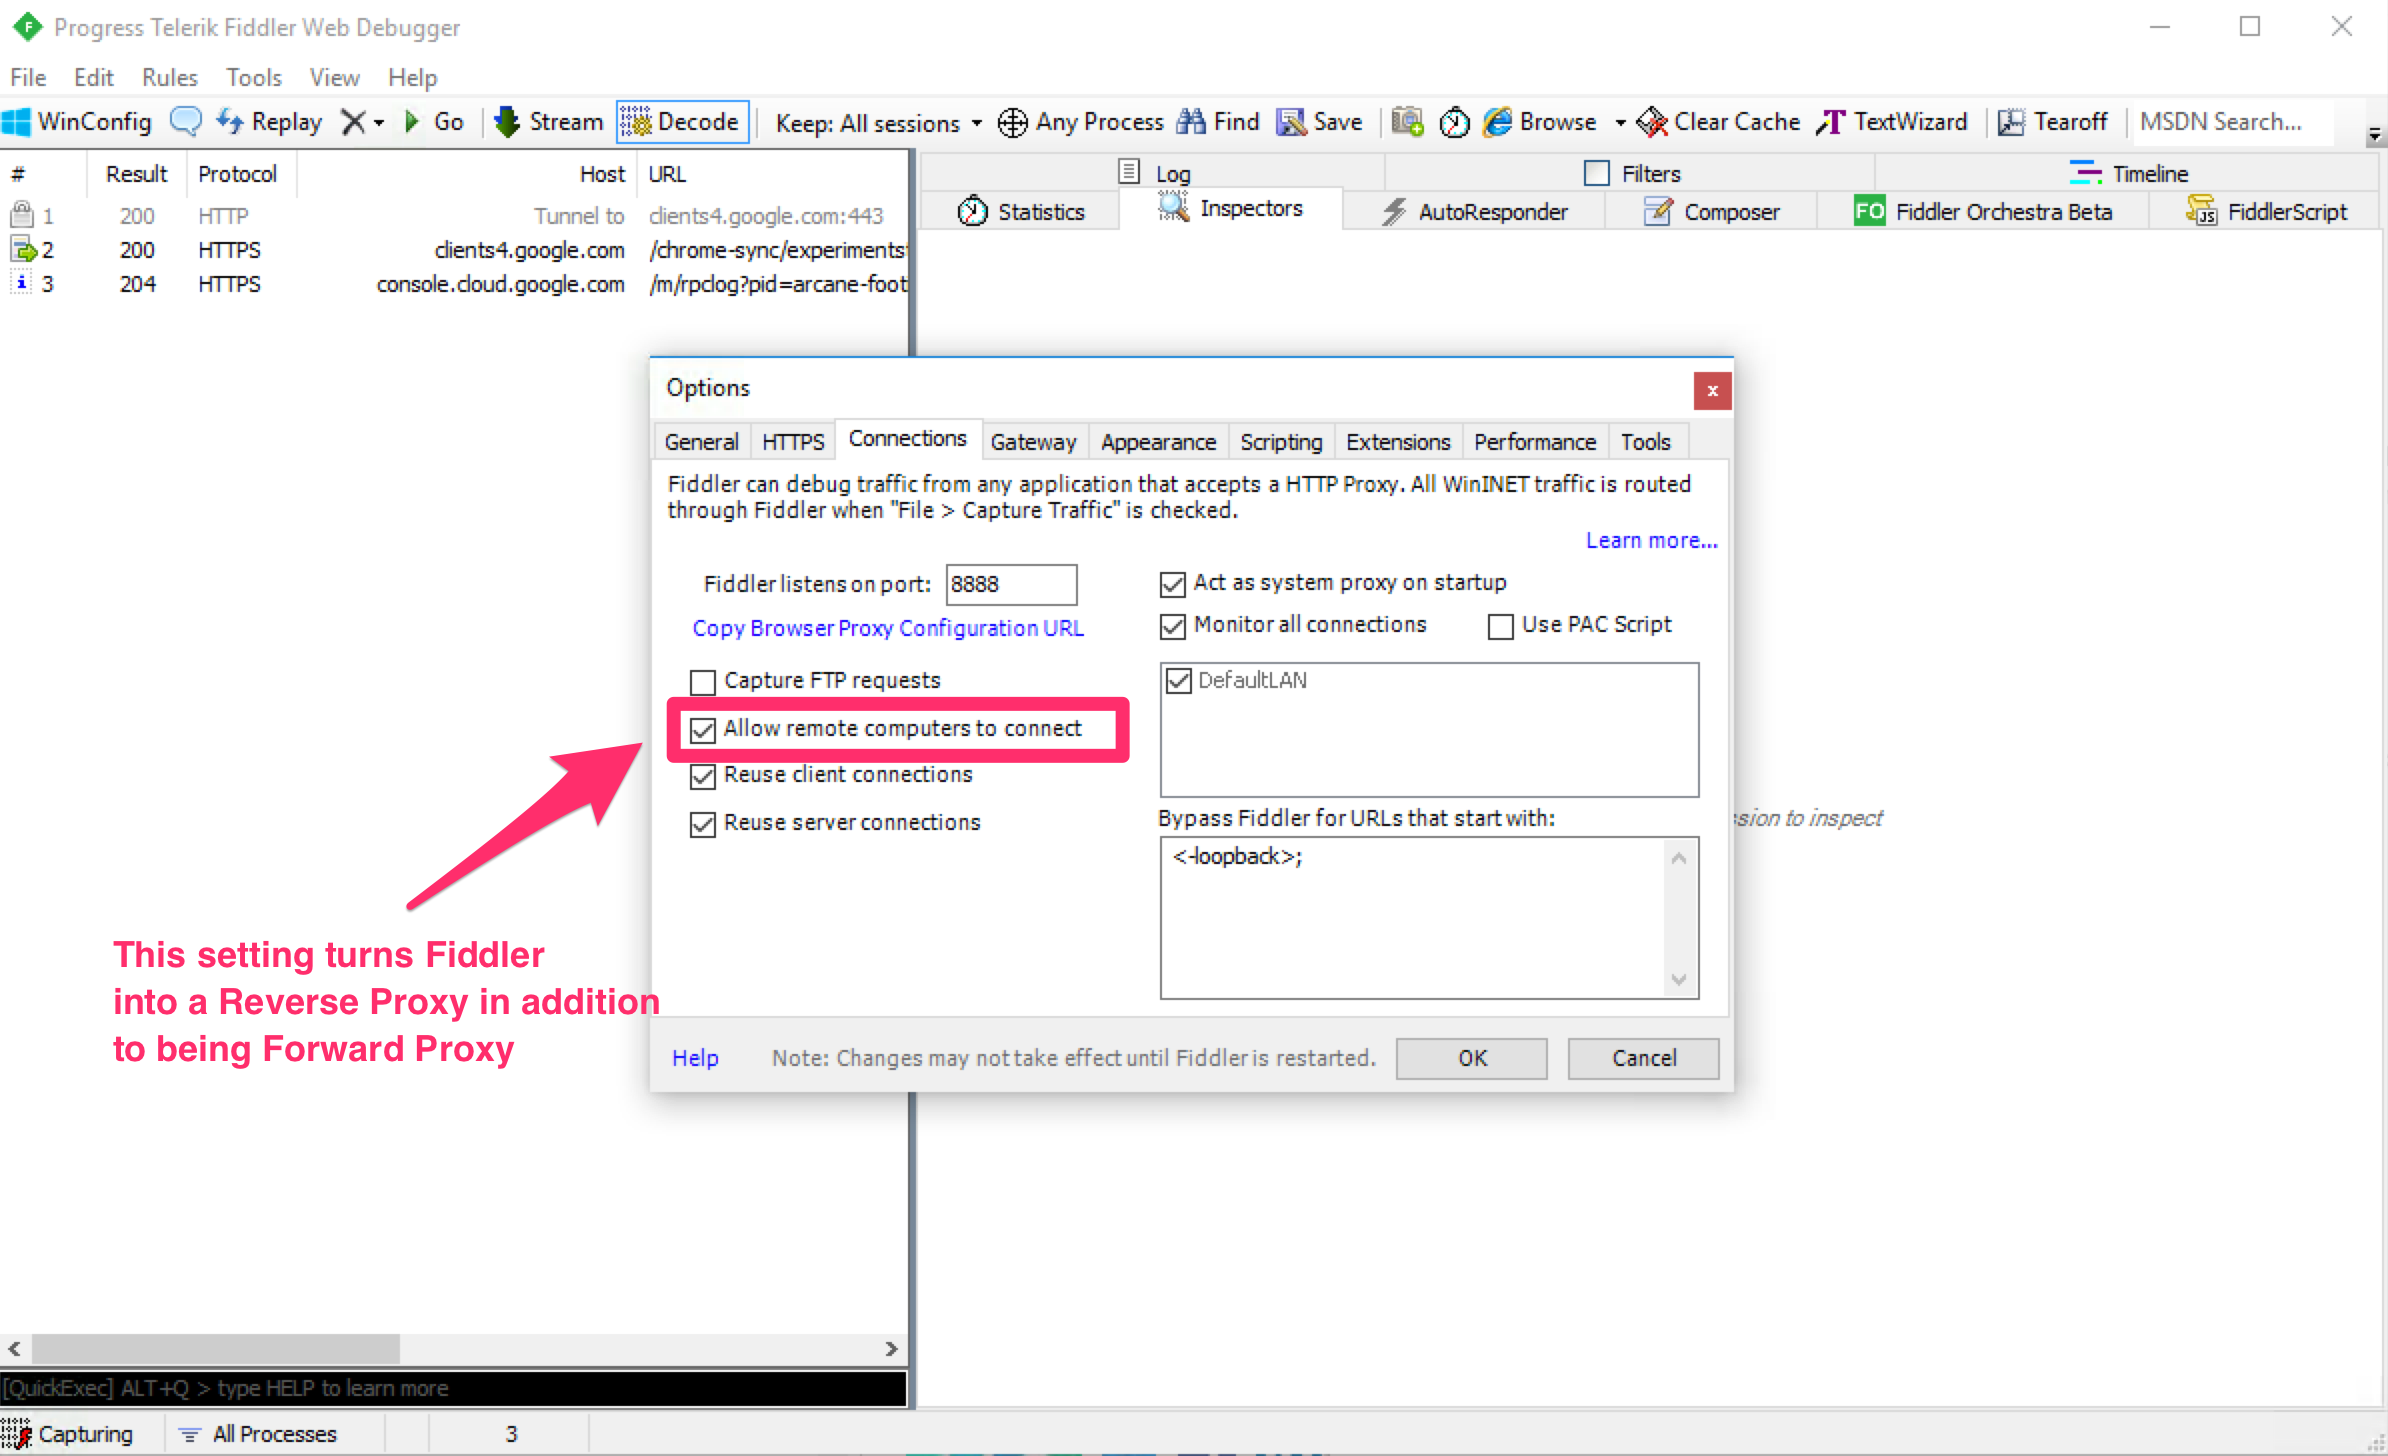Image resolution: width=2388 pixels, height=1456 pixels.
Task: Uncheck the DefaultLAN connection
Action: [1179, 681]
